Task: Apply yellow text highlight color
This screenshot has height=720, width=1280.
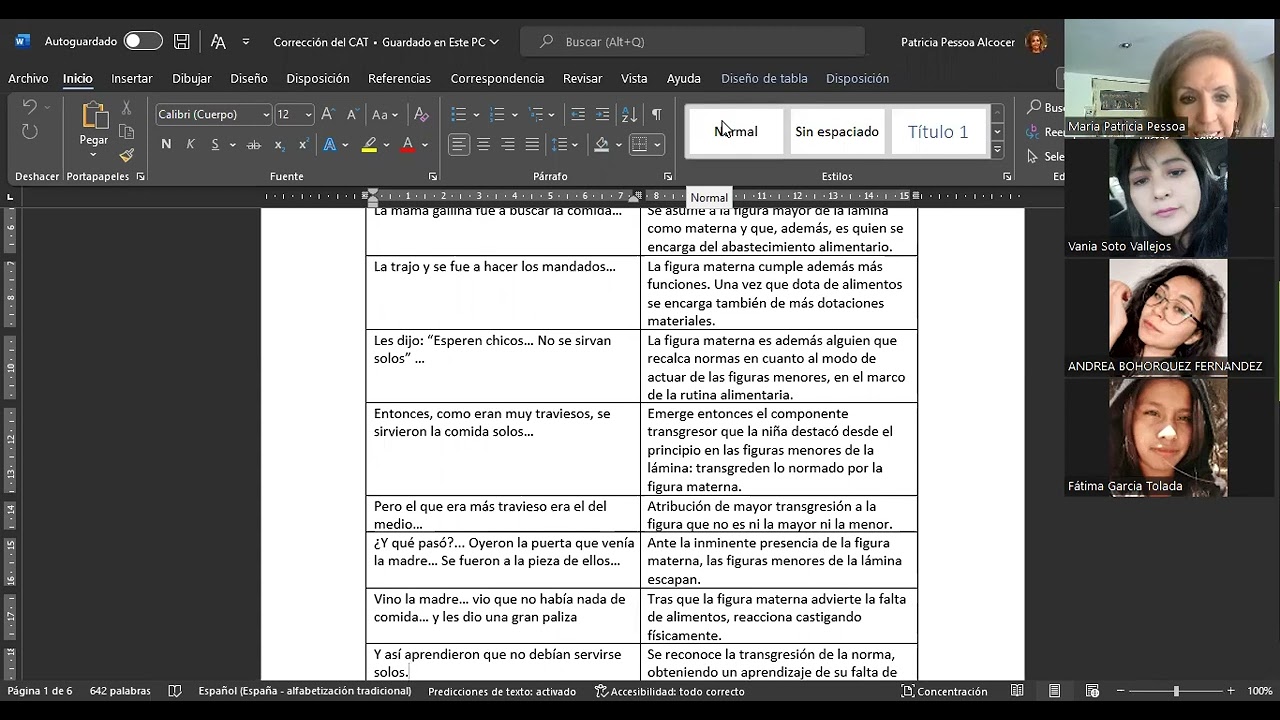Action: [x=369, y=145]
